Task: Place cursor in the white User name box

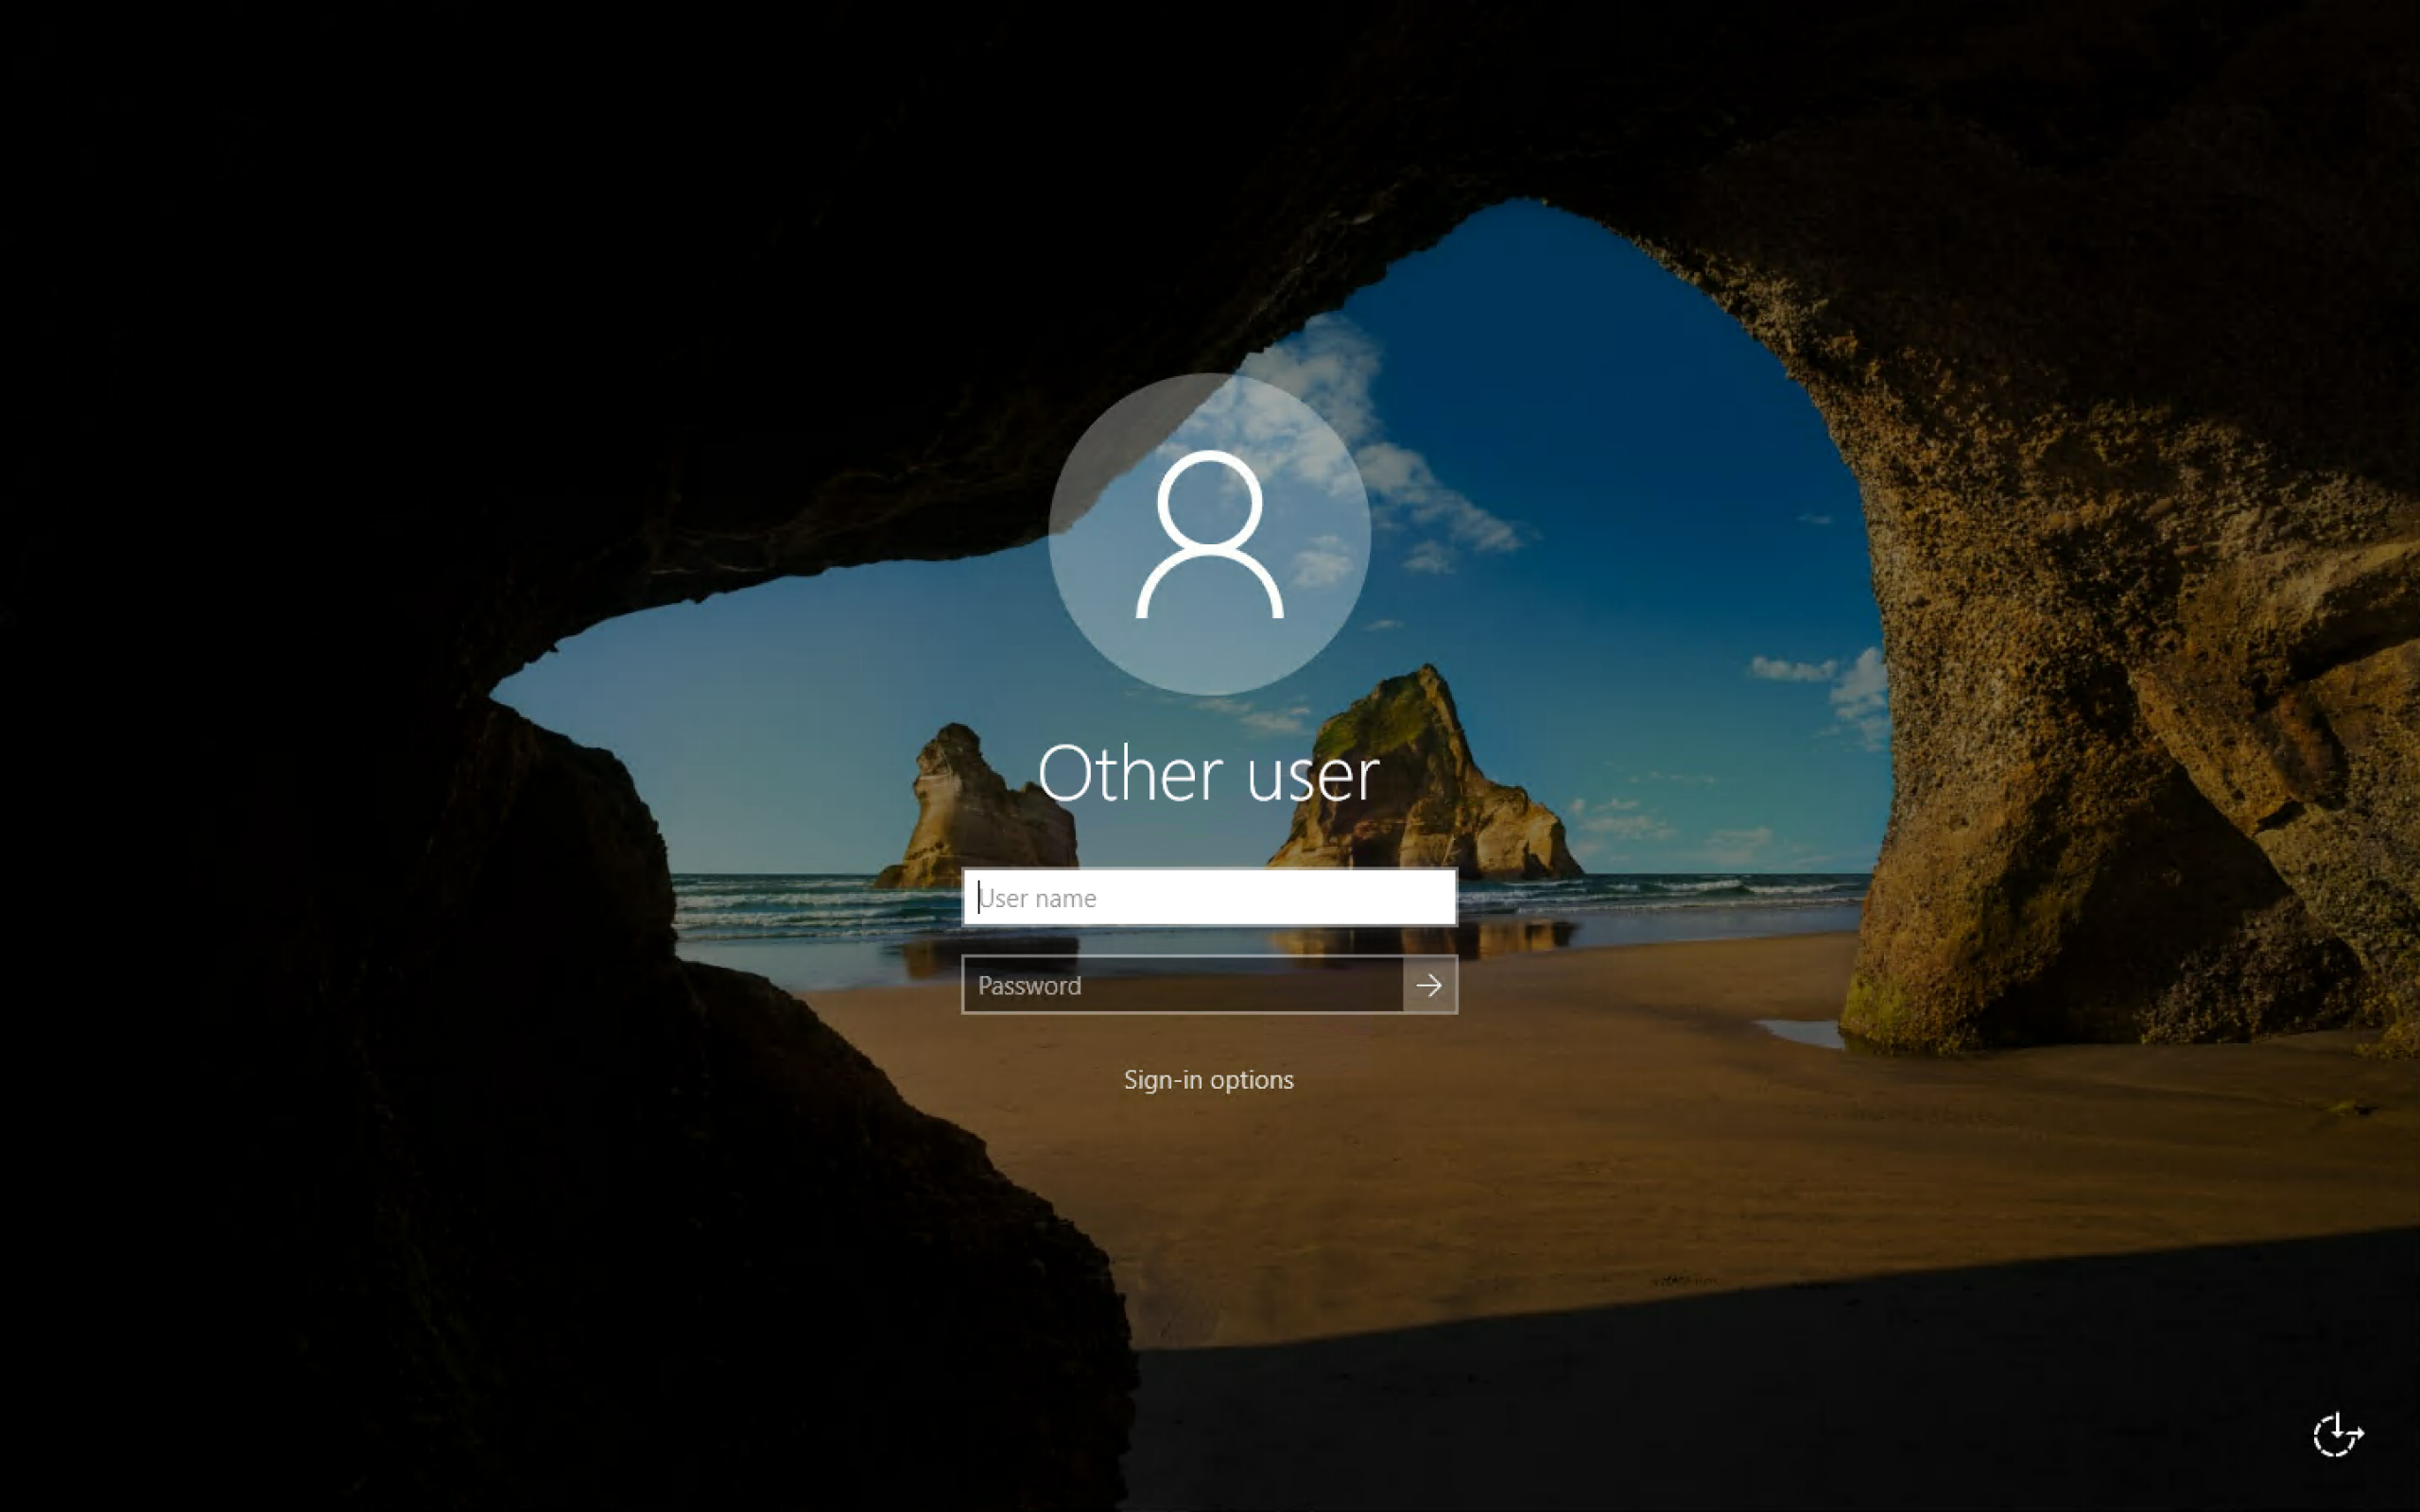Action: [1209, 898]
